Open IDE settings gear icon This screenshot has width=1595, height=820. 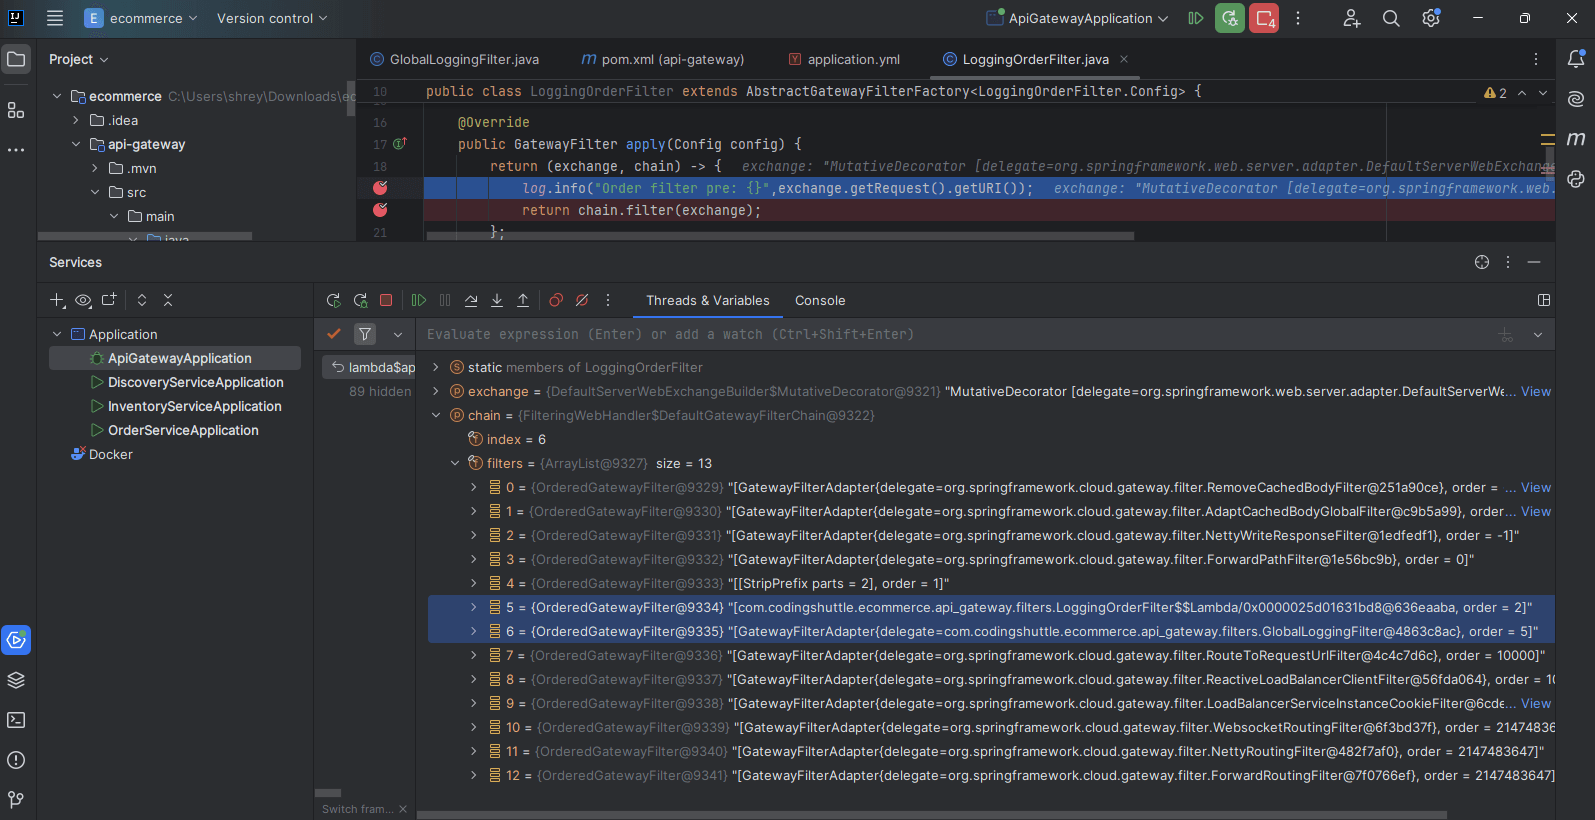[1431, 18]
